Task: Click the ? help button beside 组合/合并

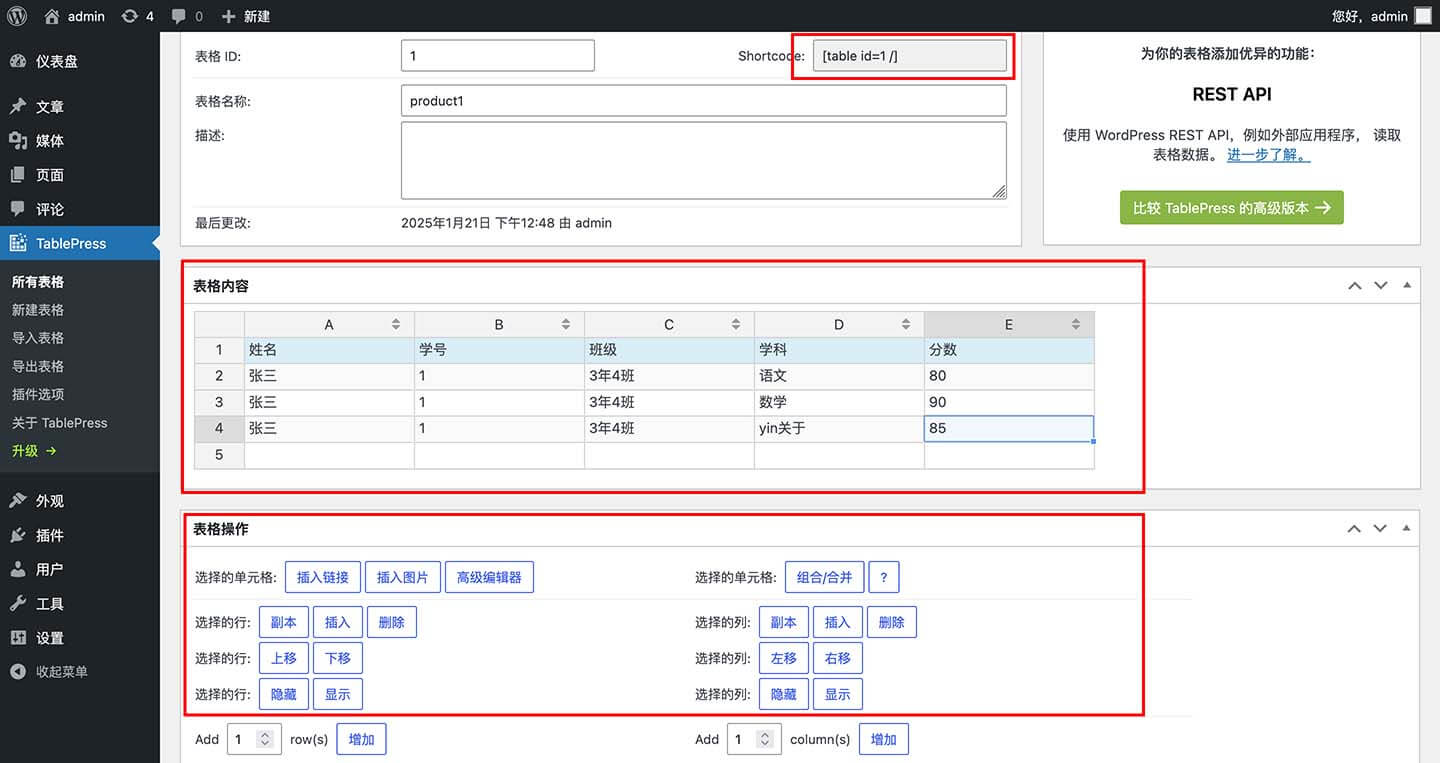Action: pyautogui.click(x=884, y=577)
